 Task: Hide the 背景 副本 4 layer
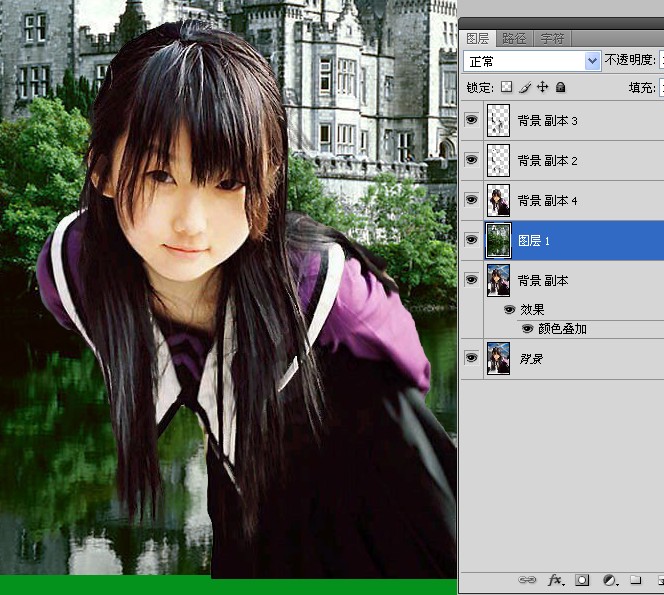coord(472,199)
